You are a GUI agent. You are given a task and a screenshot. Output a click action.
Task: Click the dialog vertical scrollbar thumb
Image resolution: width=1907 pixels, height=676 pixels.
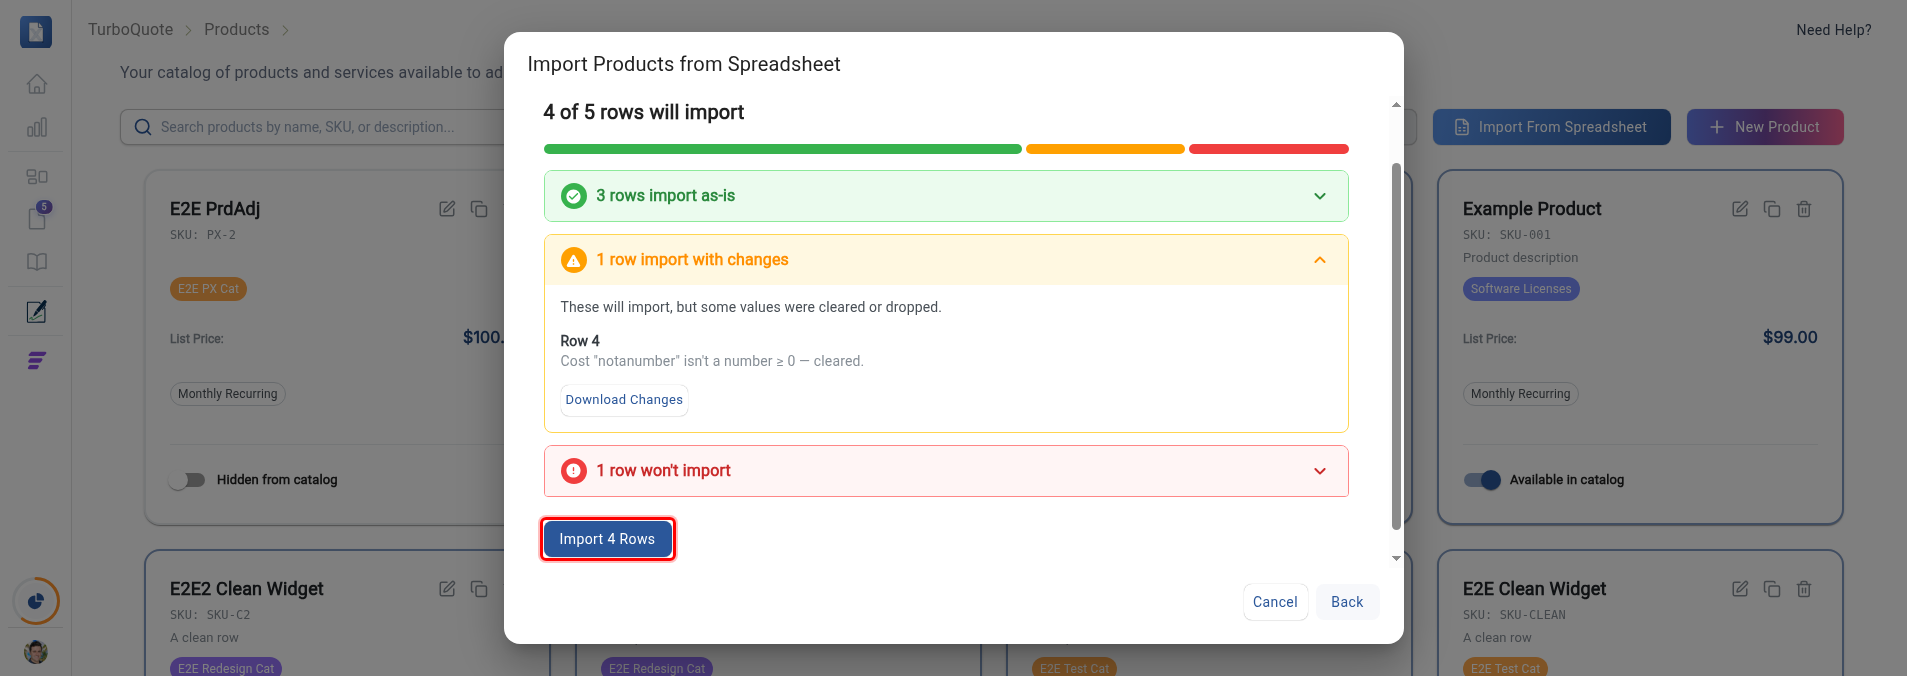1396,346
